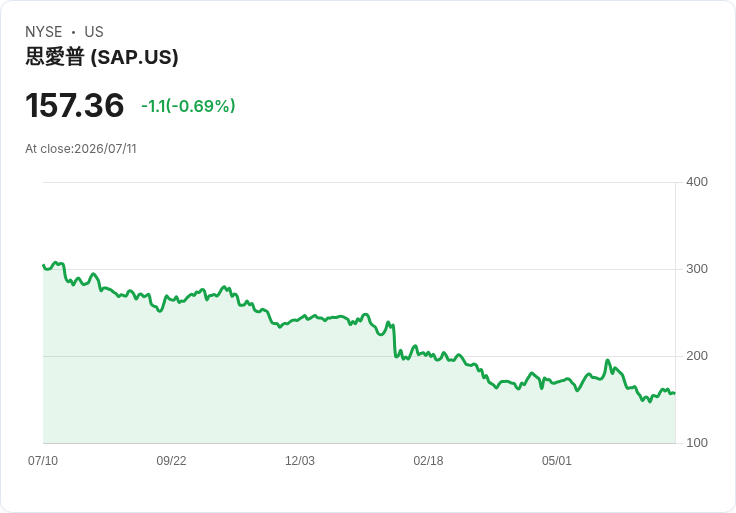
Task: Click the 300 y-axis label
Action: [x=697, y=269]
